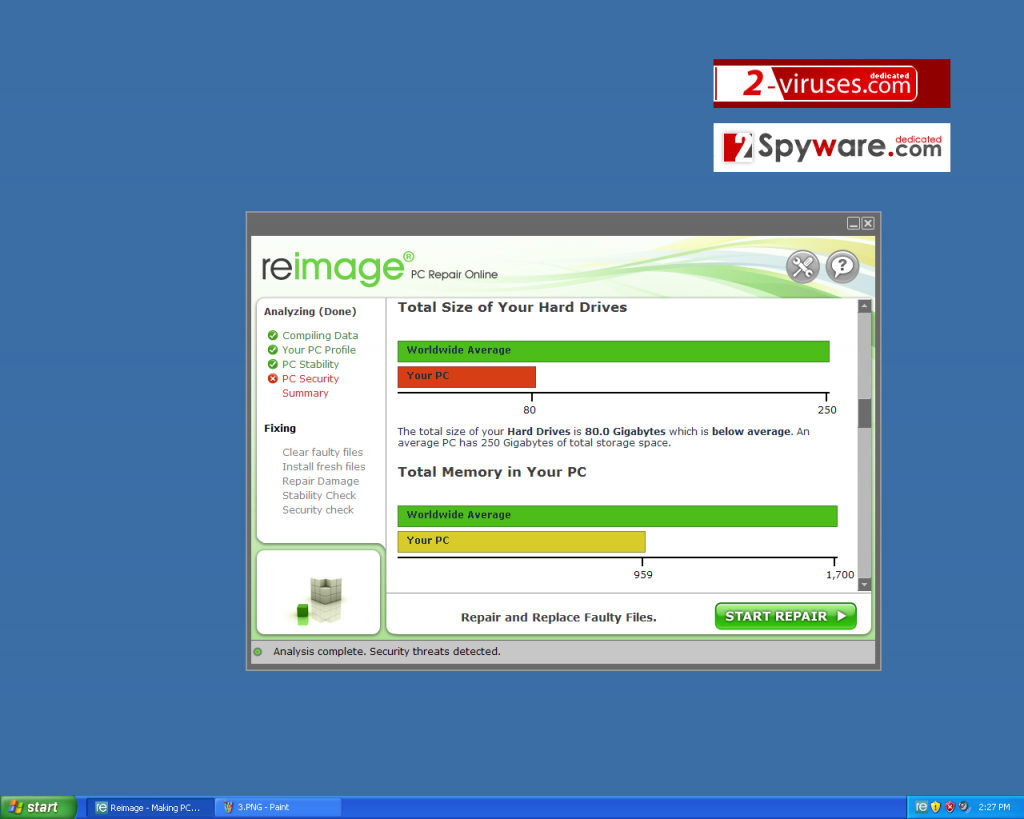Open the yellow shield tray icon
The width and height of the screenshot is (1024, 819).
(935, 807)
